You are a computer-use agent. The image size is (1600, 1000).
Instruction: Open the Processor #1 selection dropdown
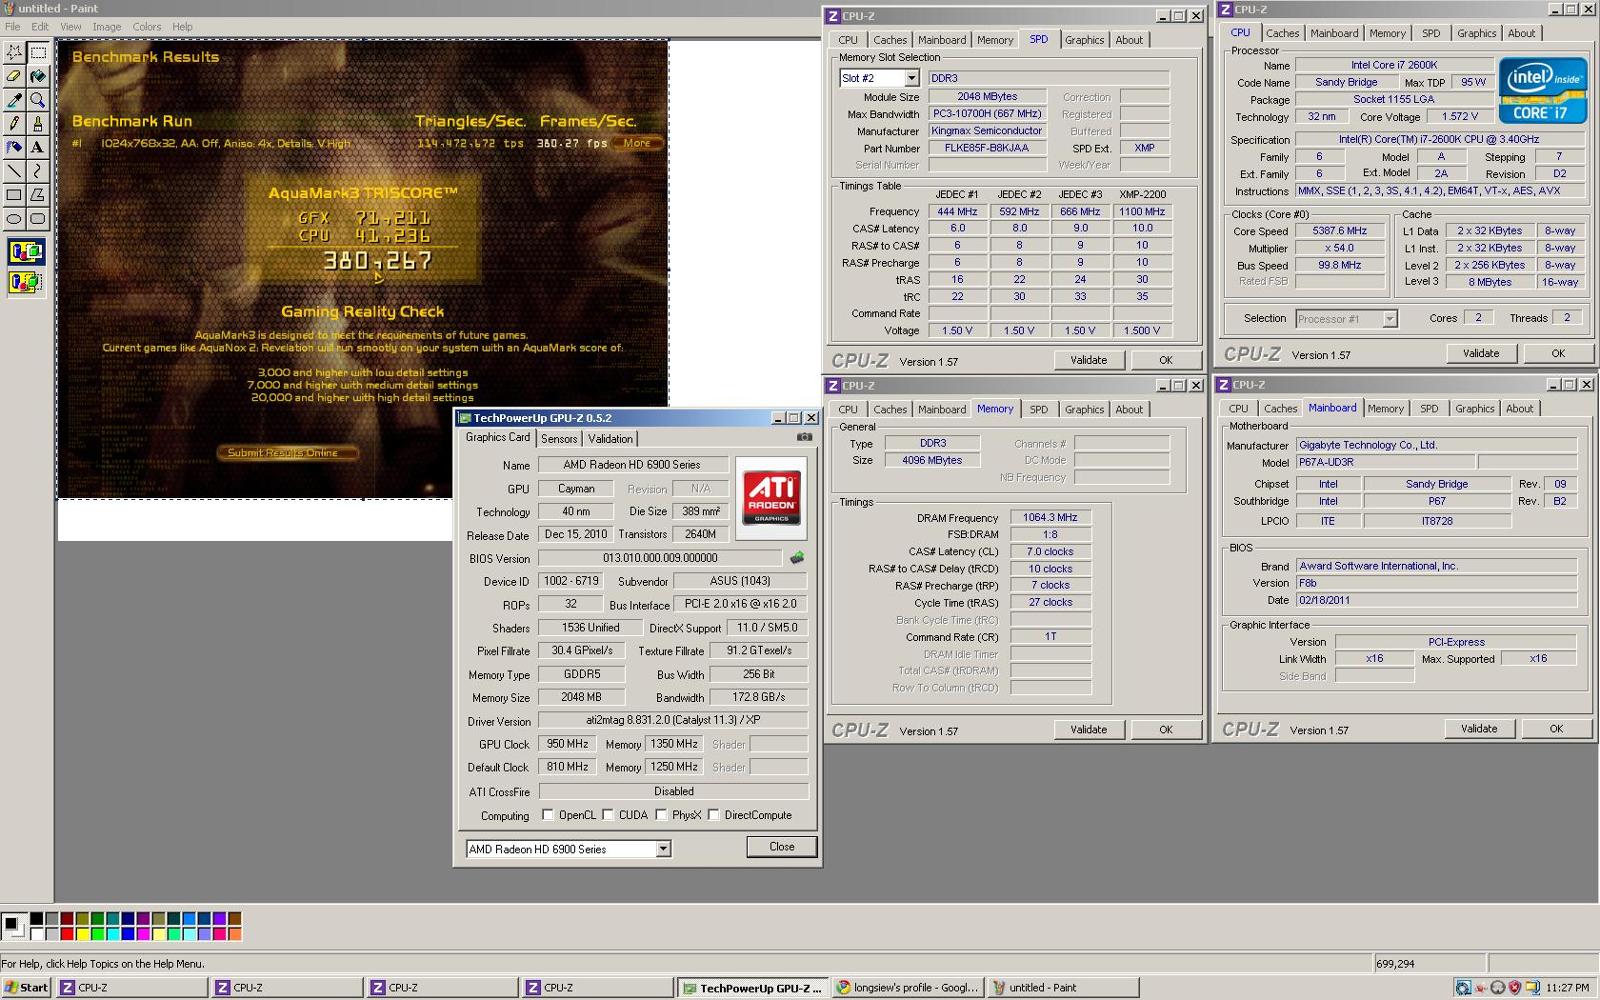[1389, 319]
